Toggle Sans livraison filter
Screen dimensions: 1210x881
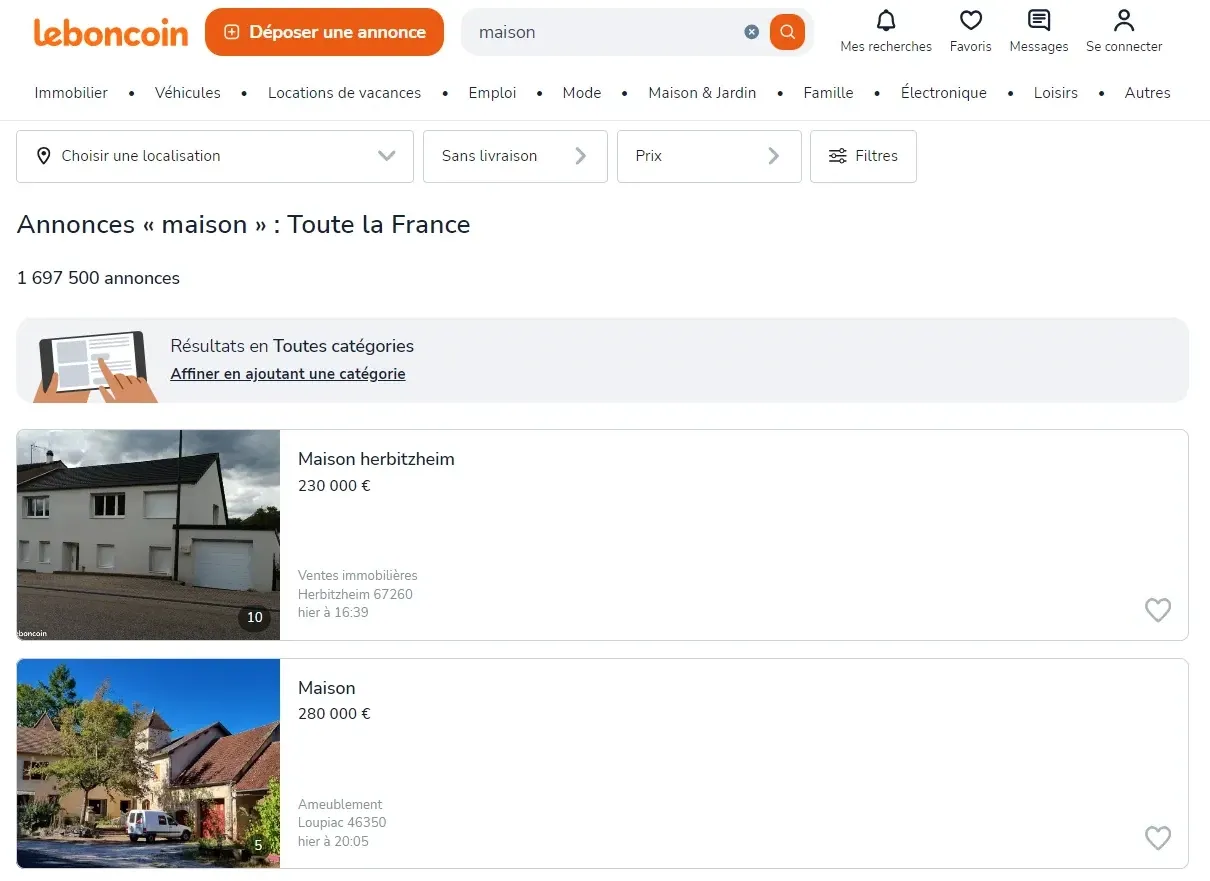pyautogui.click(x=489, y=156)
